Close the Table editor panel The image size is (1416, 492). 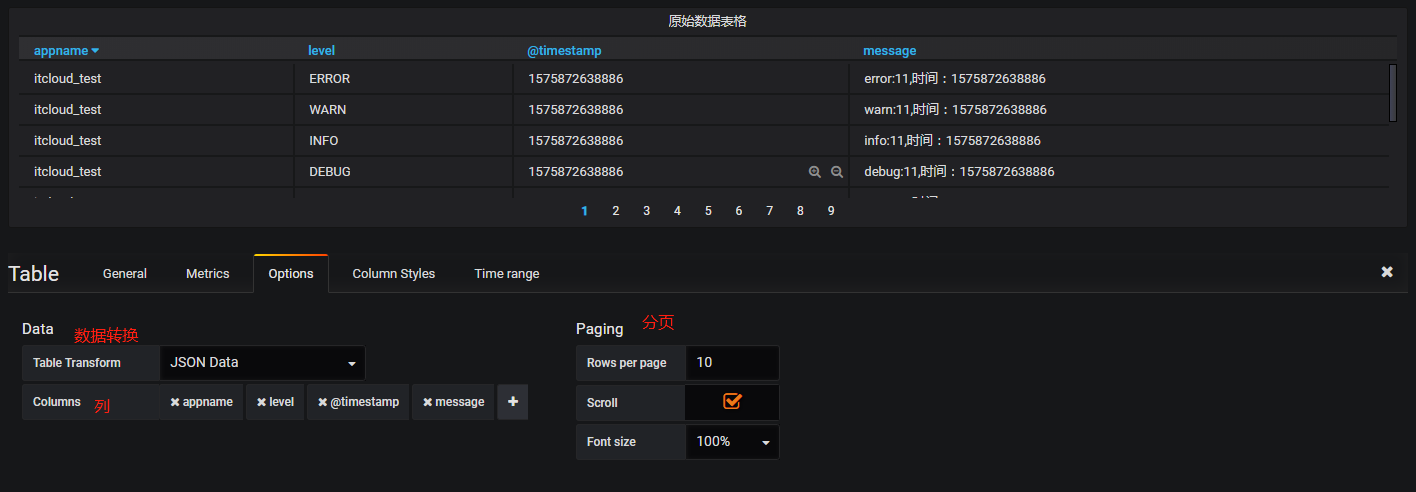pos(1387,272)
